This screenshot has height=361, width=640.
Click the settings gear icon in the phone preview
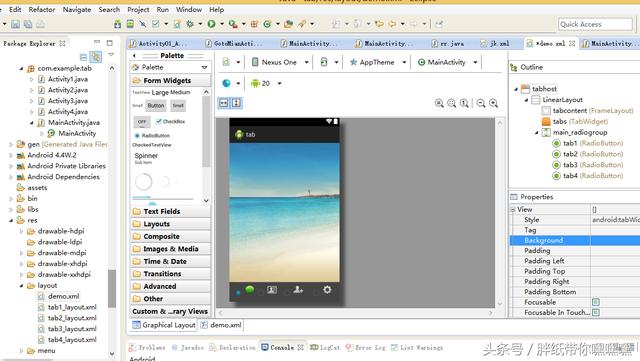point(327,290)
